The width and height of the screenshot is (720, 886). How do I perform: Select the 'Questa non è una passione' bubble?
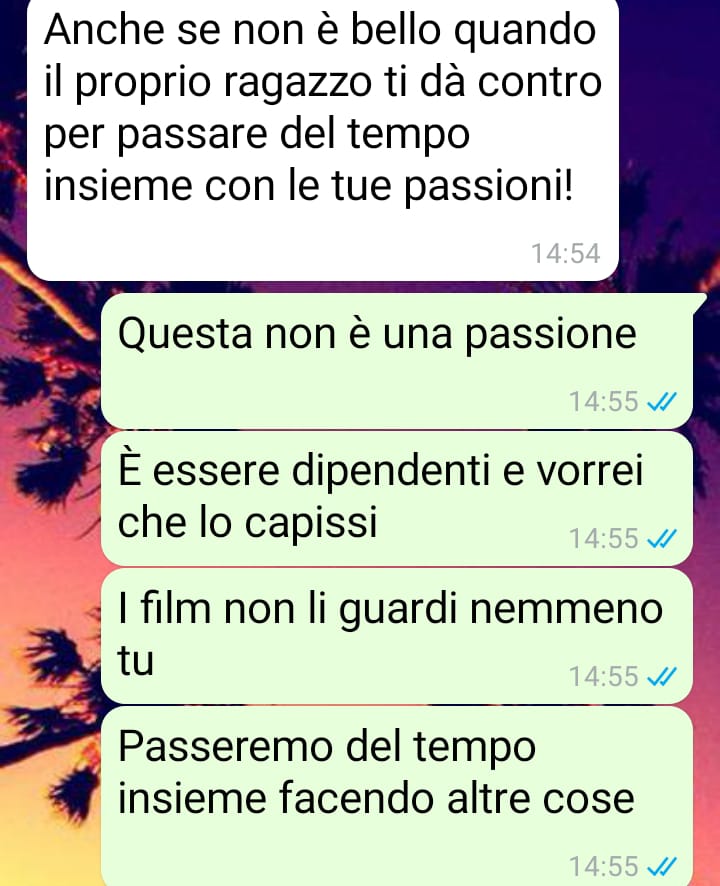(x=397, y=361)
